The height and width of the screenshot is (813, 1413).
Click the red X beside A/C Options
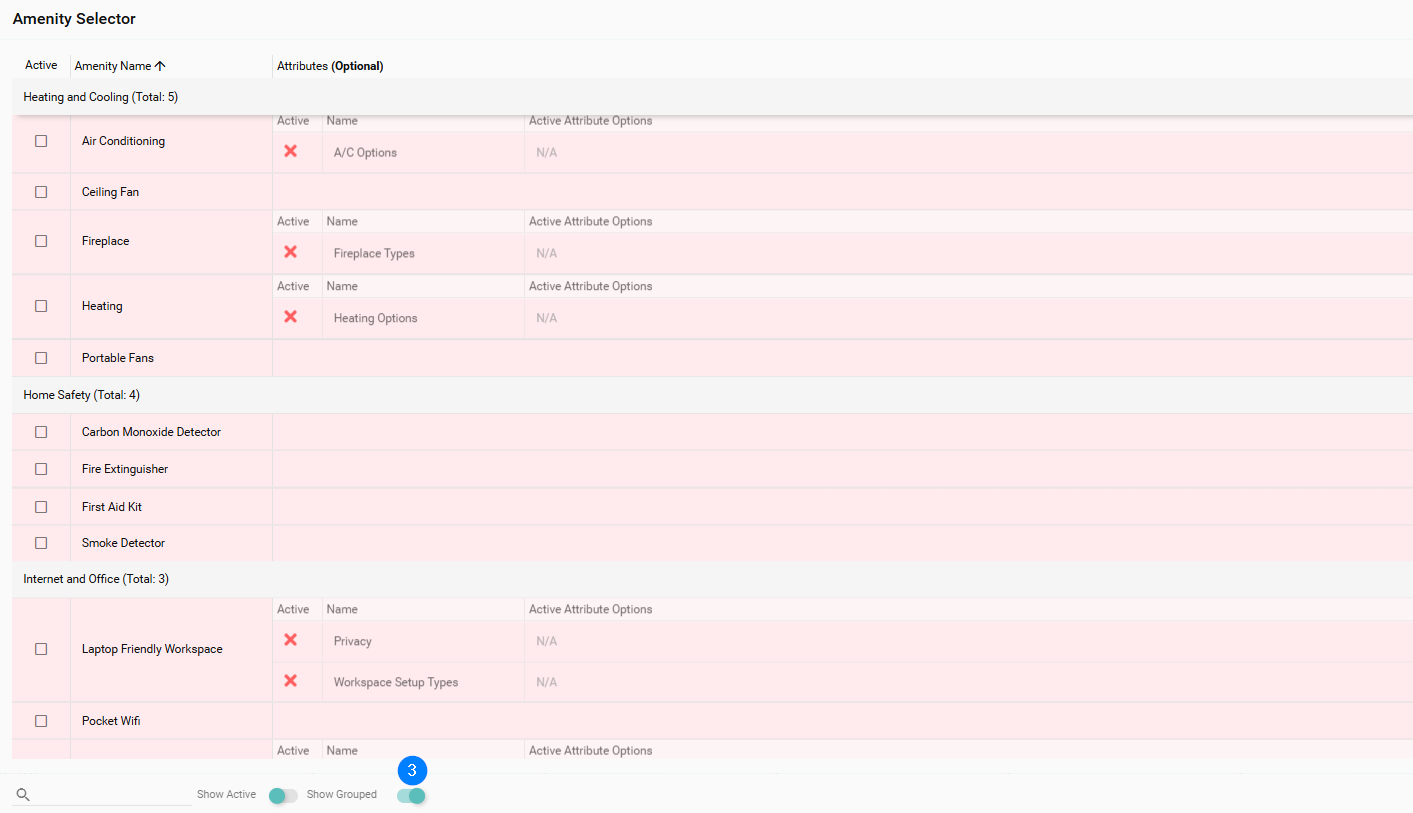click(x=290, y=152)
